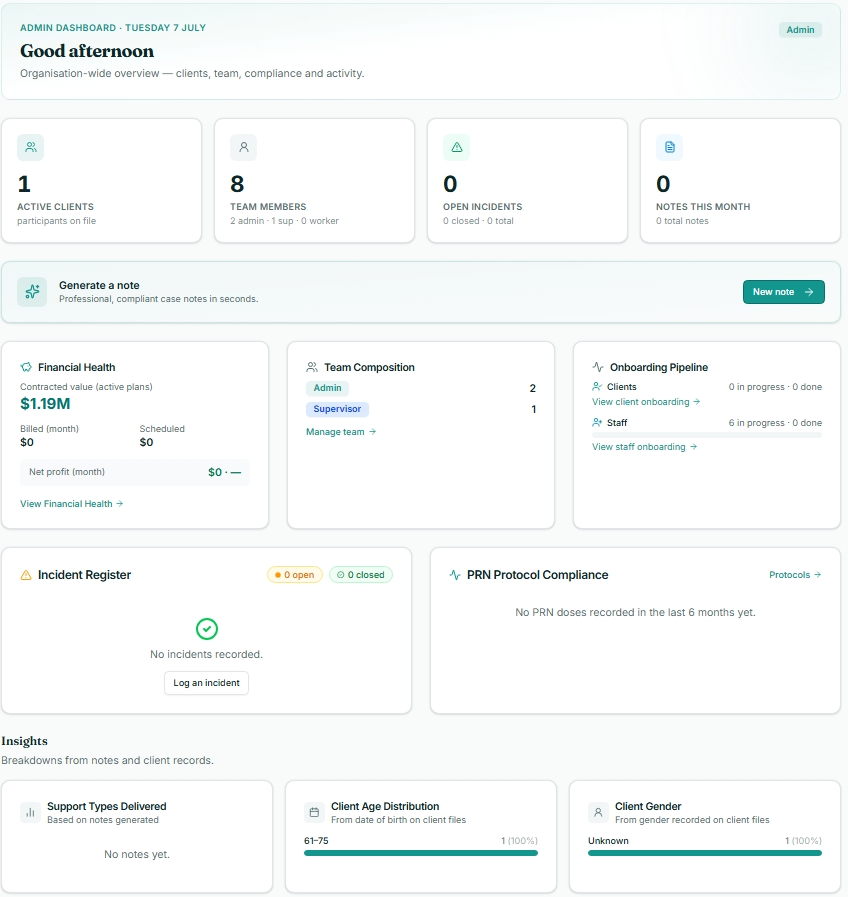
Task: Click the calendar icon by Client Age Distribution
Action: click(314, 812)
